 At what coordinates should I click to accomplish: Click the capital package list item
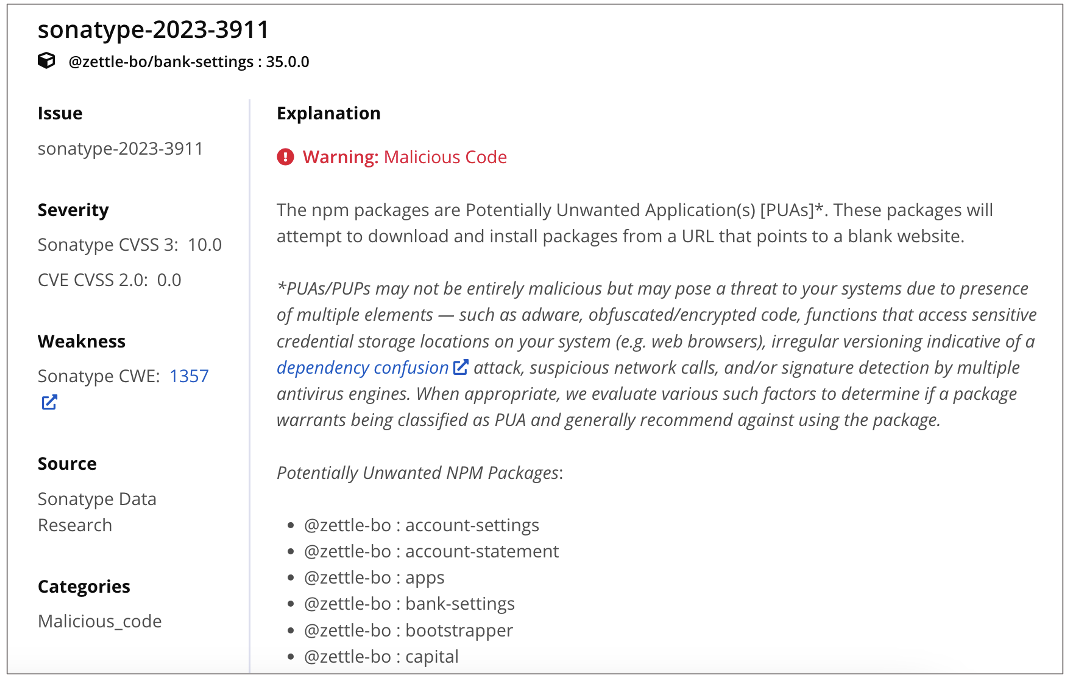click(x=381, y=656)
